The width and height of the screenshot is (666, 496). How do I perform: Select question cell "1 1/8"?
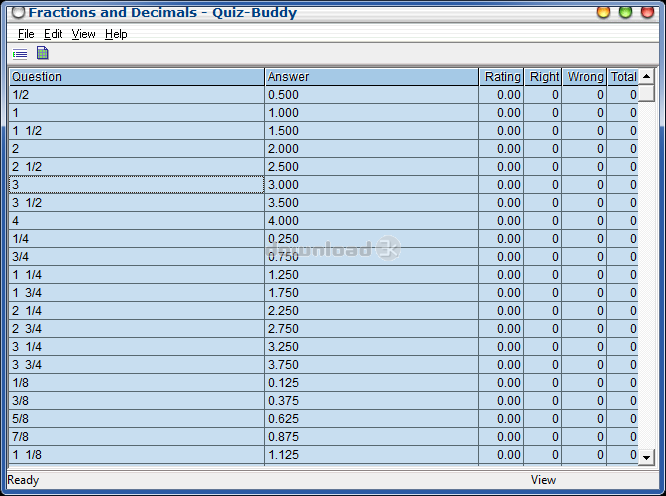click(x=137, y=455)
